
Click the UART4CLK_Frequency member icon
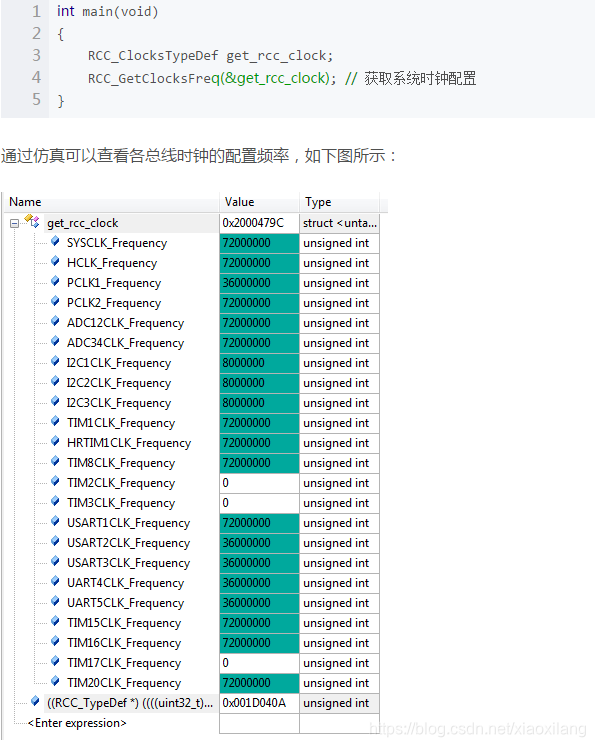coord(55,582)
